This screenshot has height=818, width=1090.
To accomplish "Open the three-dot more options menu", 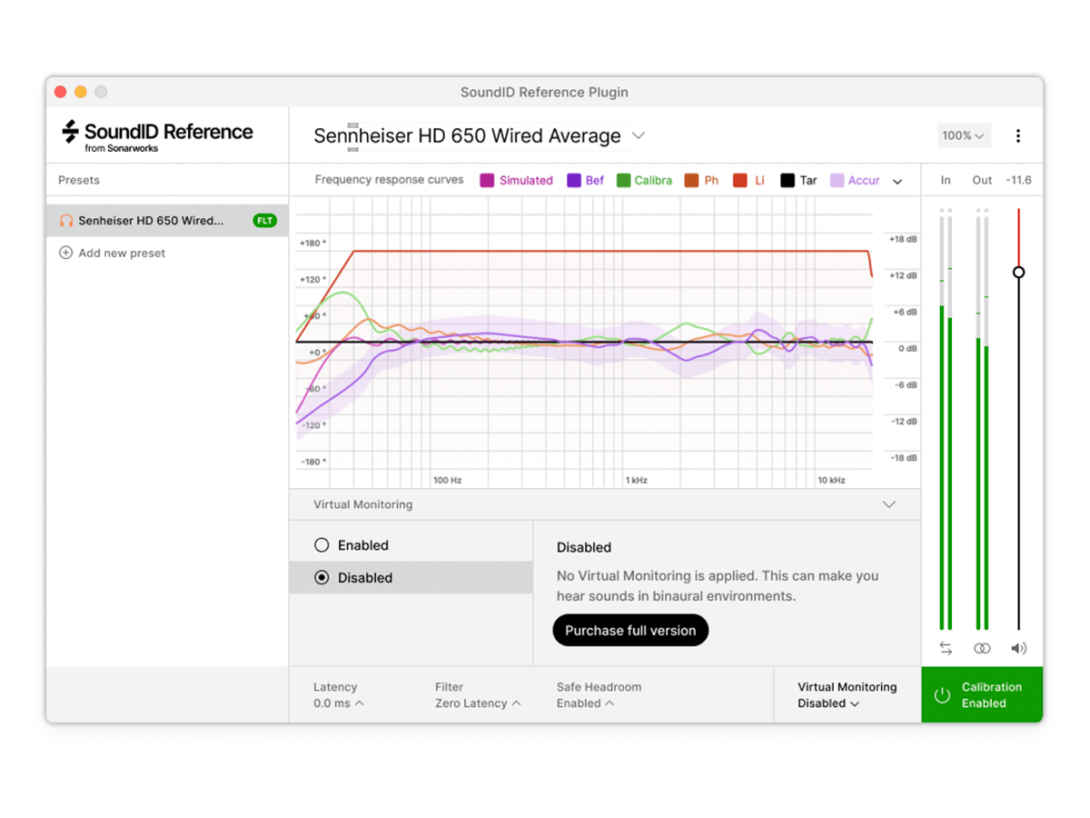I will tap(1018, 136).
